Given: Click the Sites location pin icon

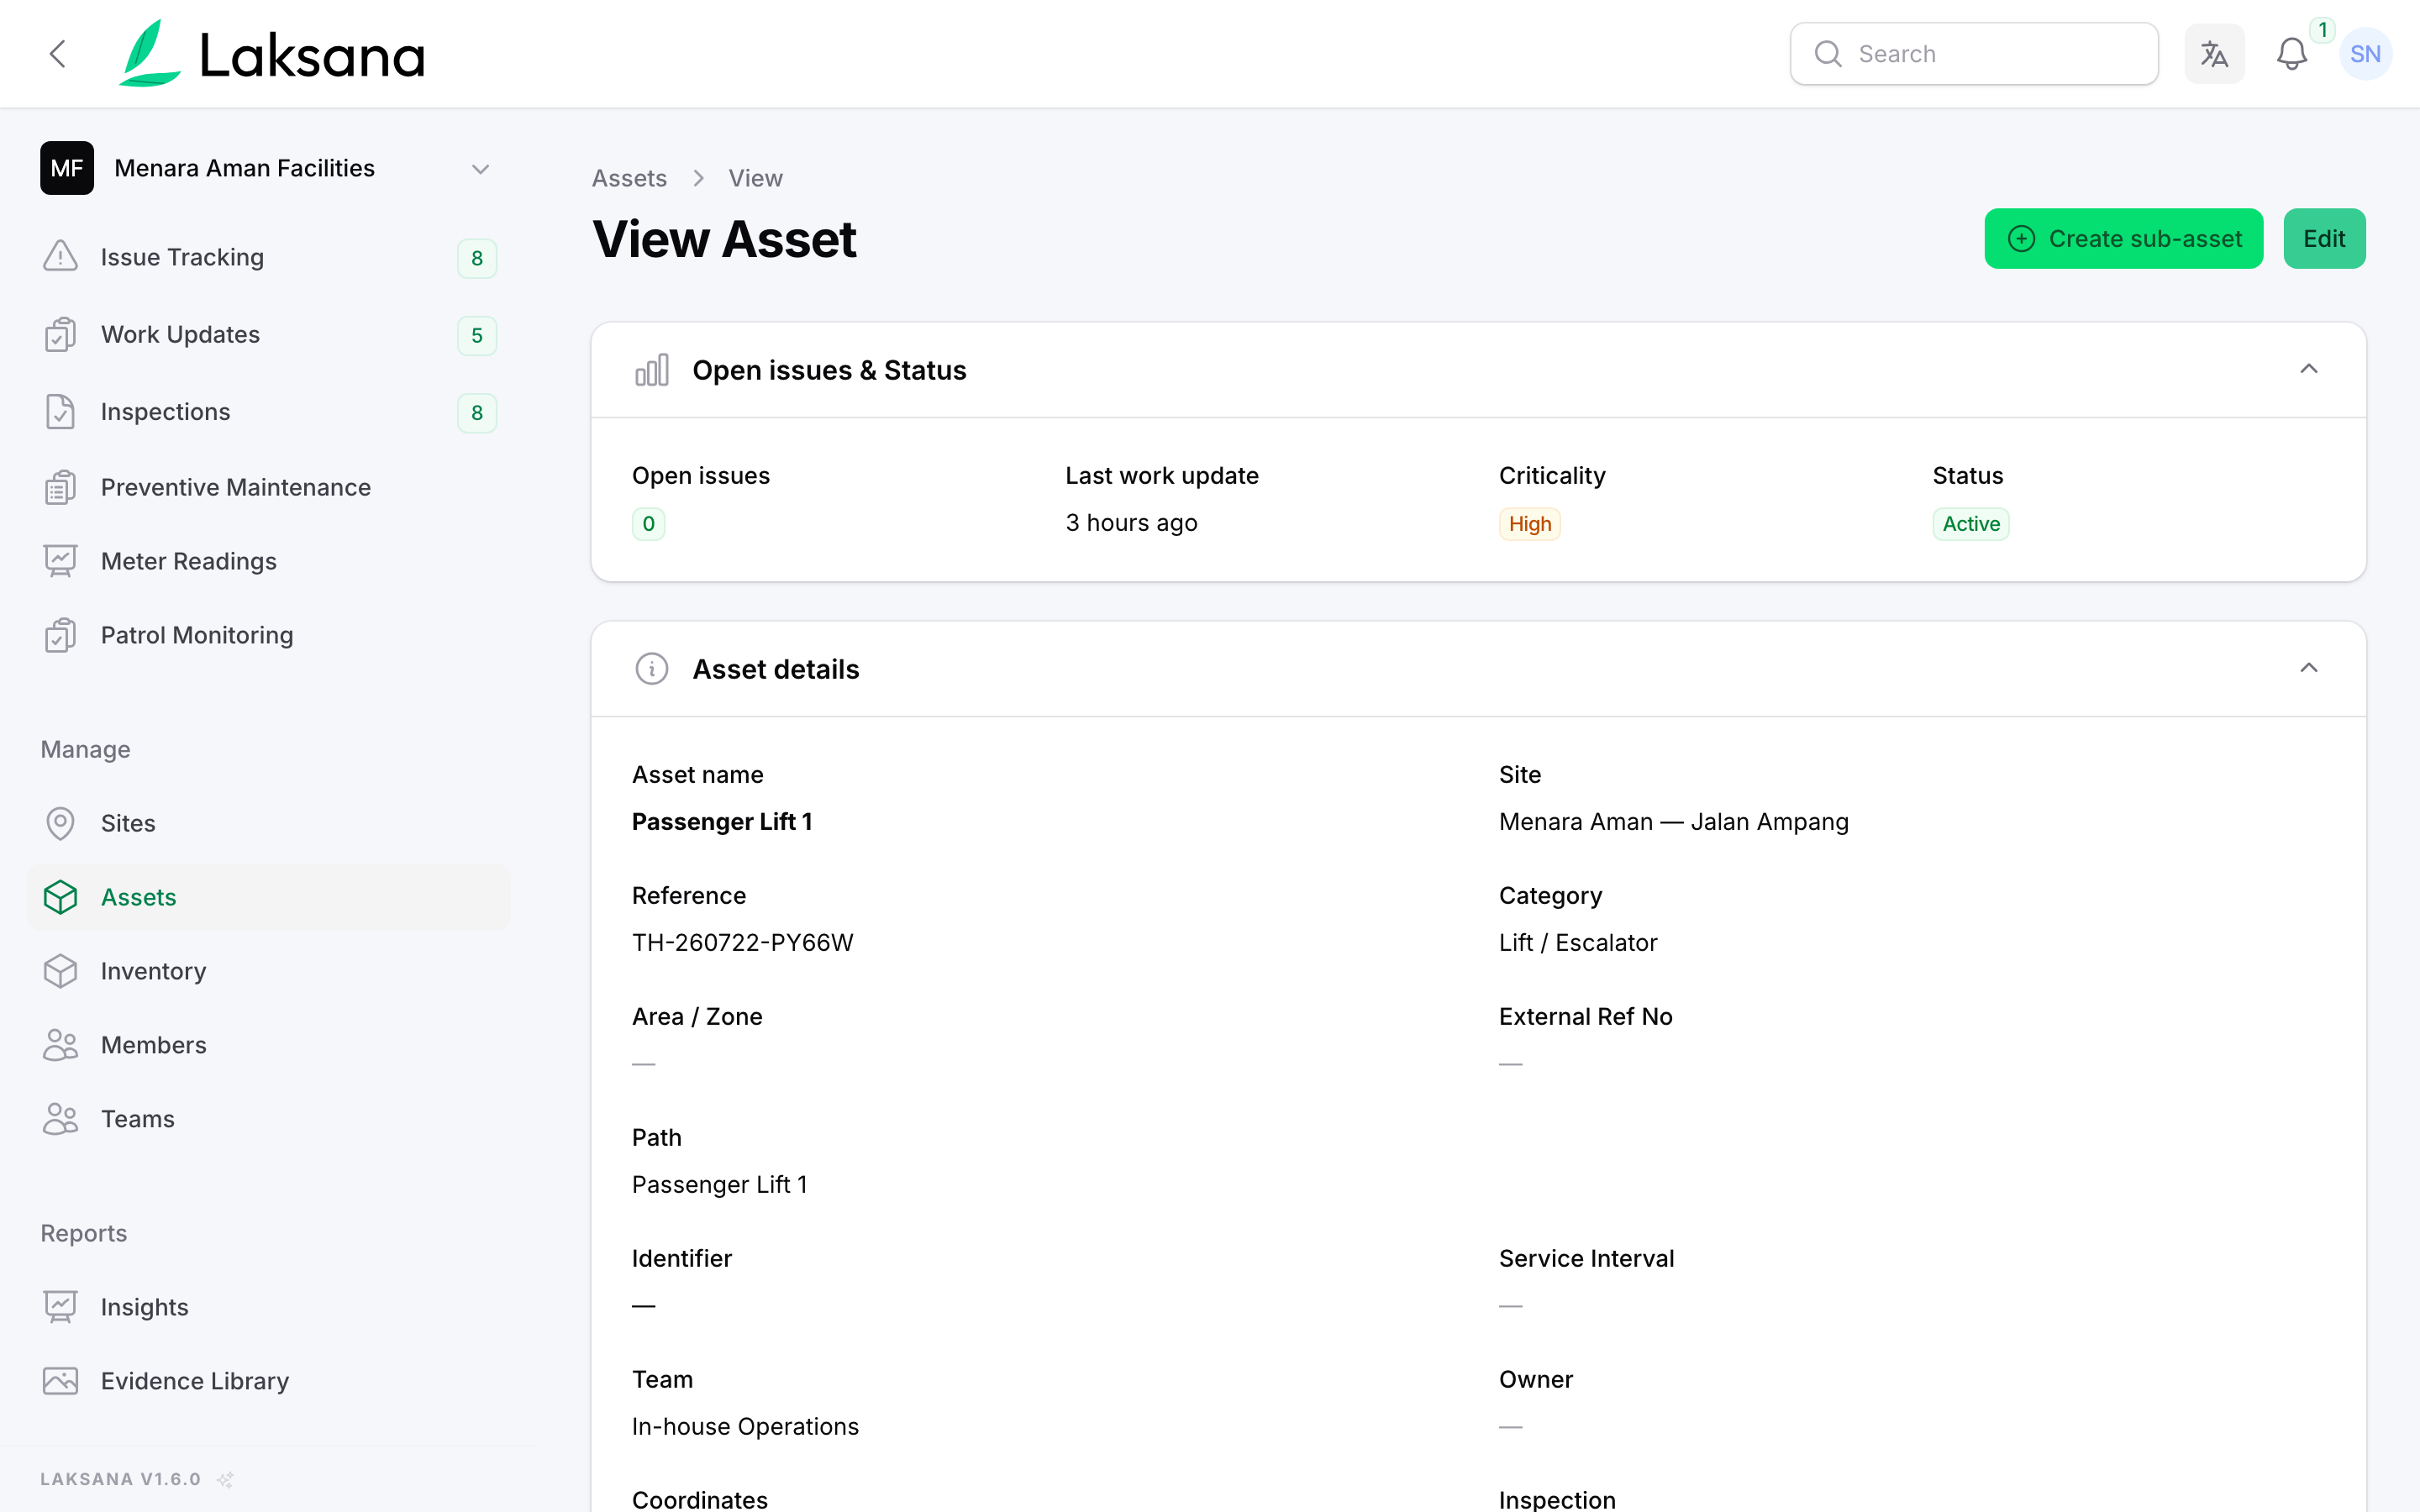Looking at the screenshot, I should tap(61, 823).
